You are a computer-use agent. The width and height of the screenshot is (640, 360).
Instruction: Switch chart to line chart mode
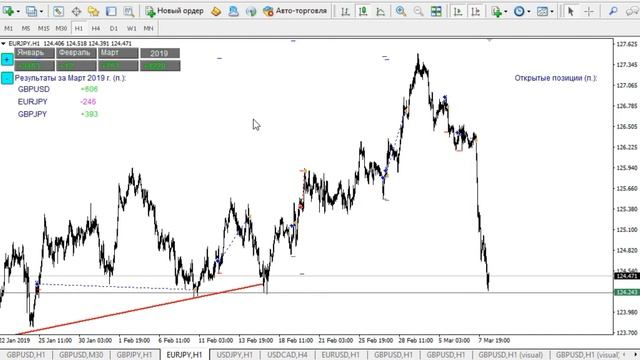coord(380,11)
